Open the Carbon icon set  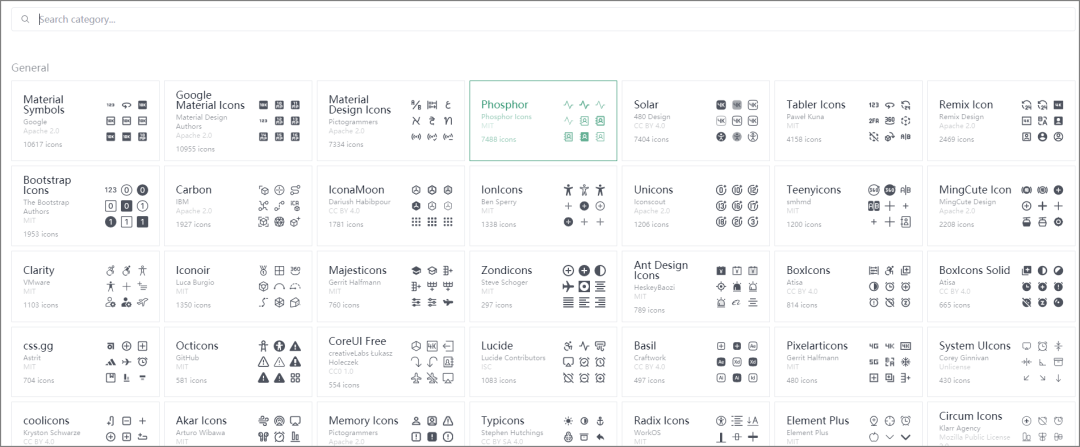point(238,205)
